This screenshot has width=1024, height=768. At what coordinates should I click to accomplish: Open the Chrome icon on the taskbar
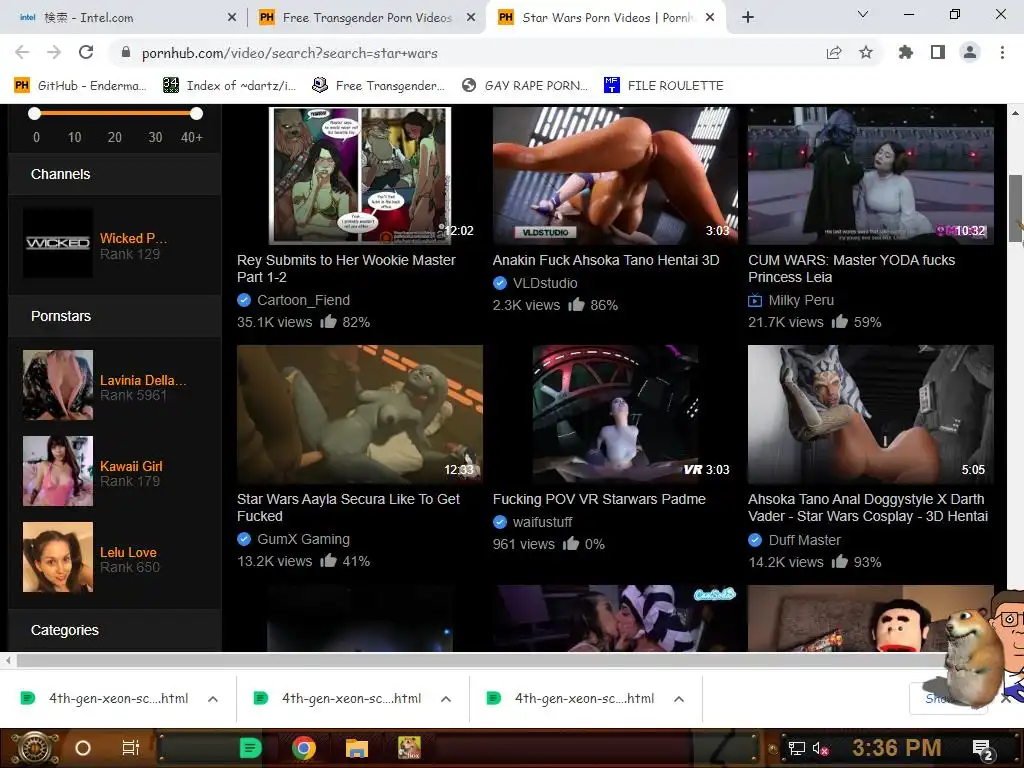pos(304,748)
